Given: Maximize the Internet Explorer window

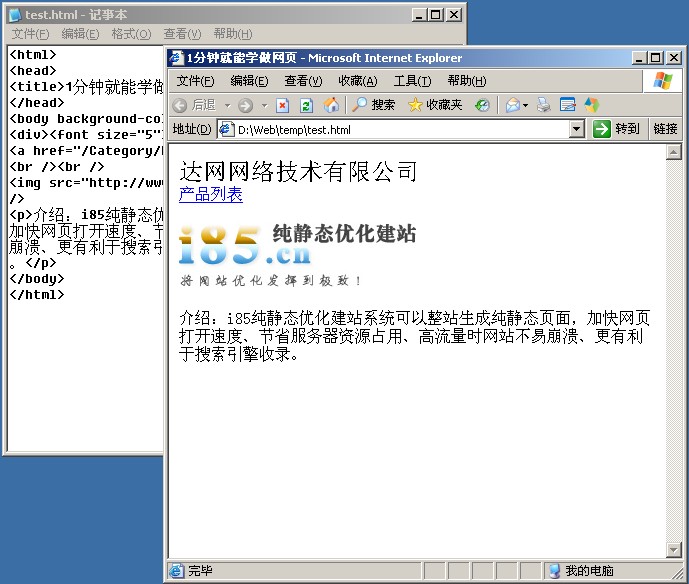Looking at the screenshot, I should click(656, 58).
